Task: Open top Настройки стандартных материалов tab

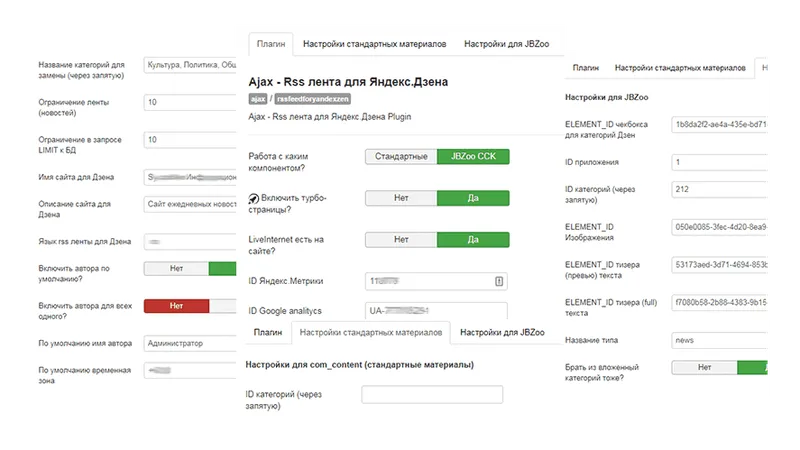Action: coord(374,44)
